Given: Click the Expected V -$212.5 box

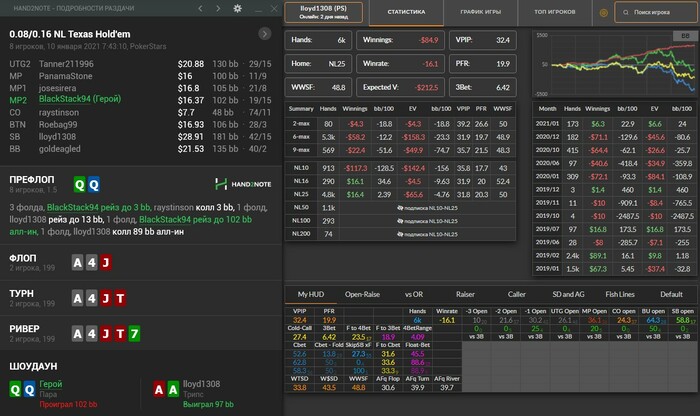Looking at the screenshot, I should (400, 87).
